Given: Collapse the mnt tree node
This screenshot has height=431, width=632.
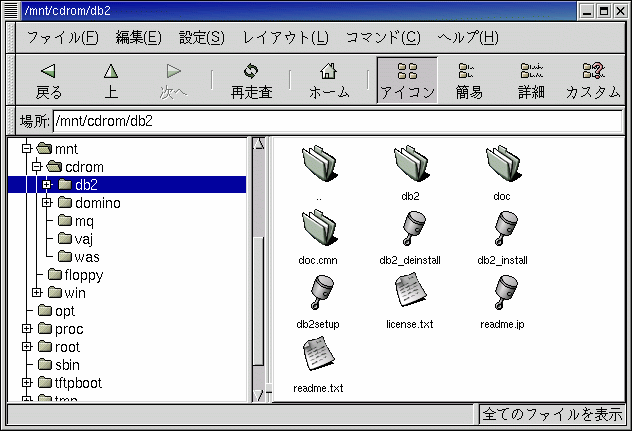Looking at the screenshot, I should 27,149.
